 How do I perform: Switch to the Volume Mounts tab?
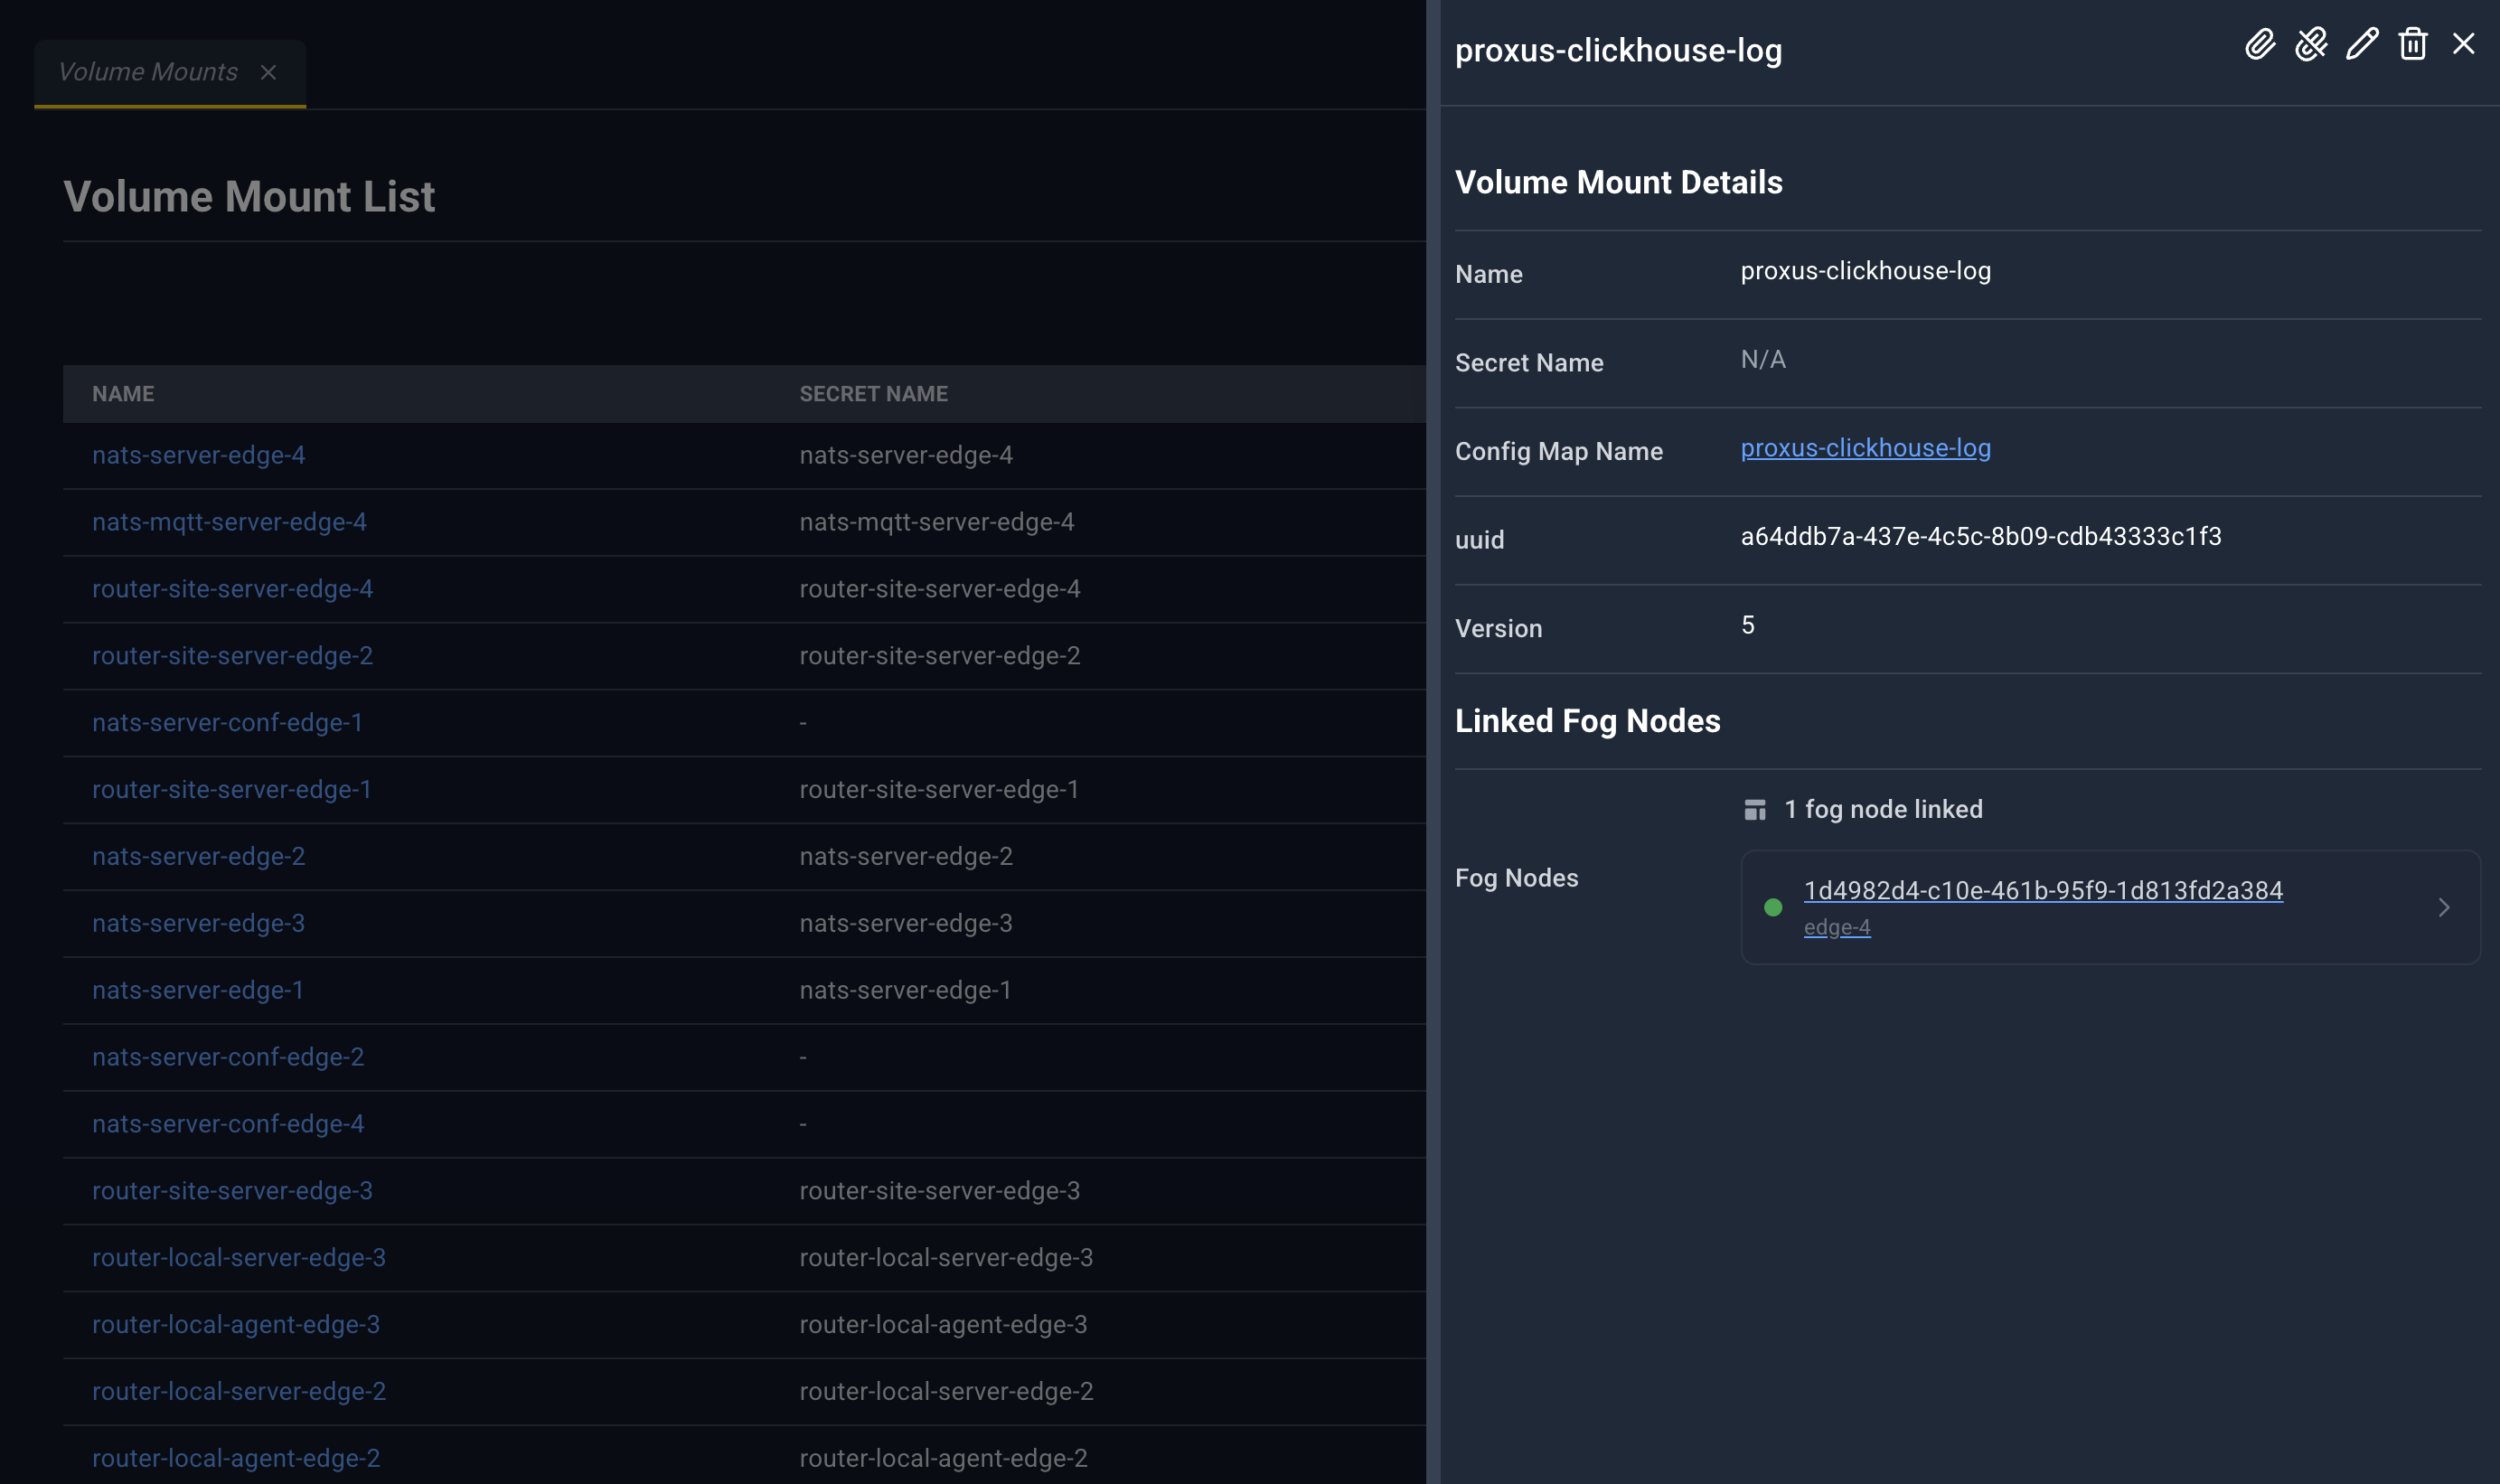148,72
